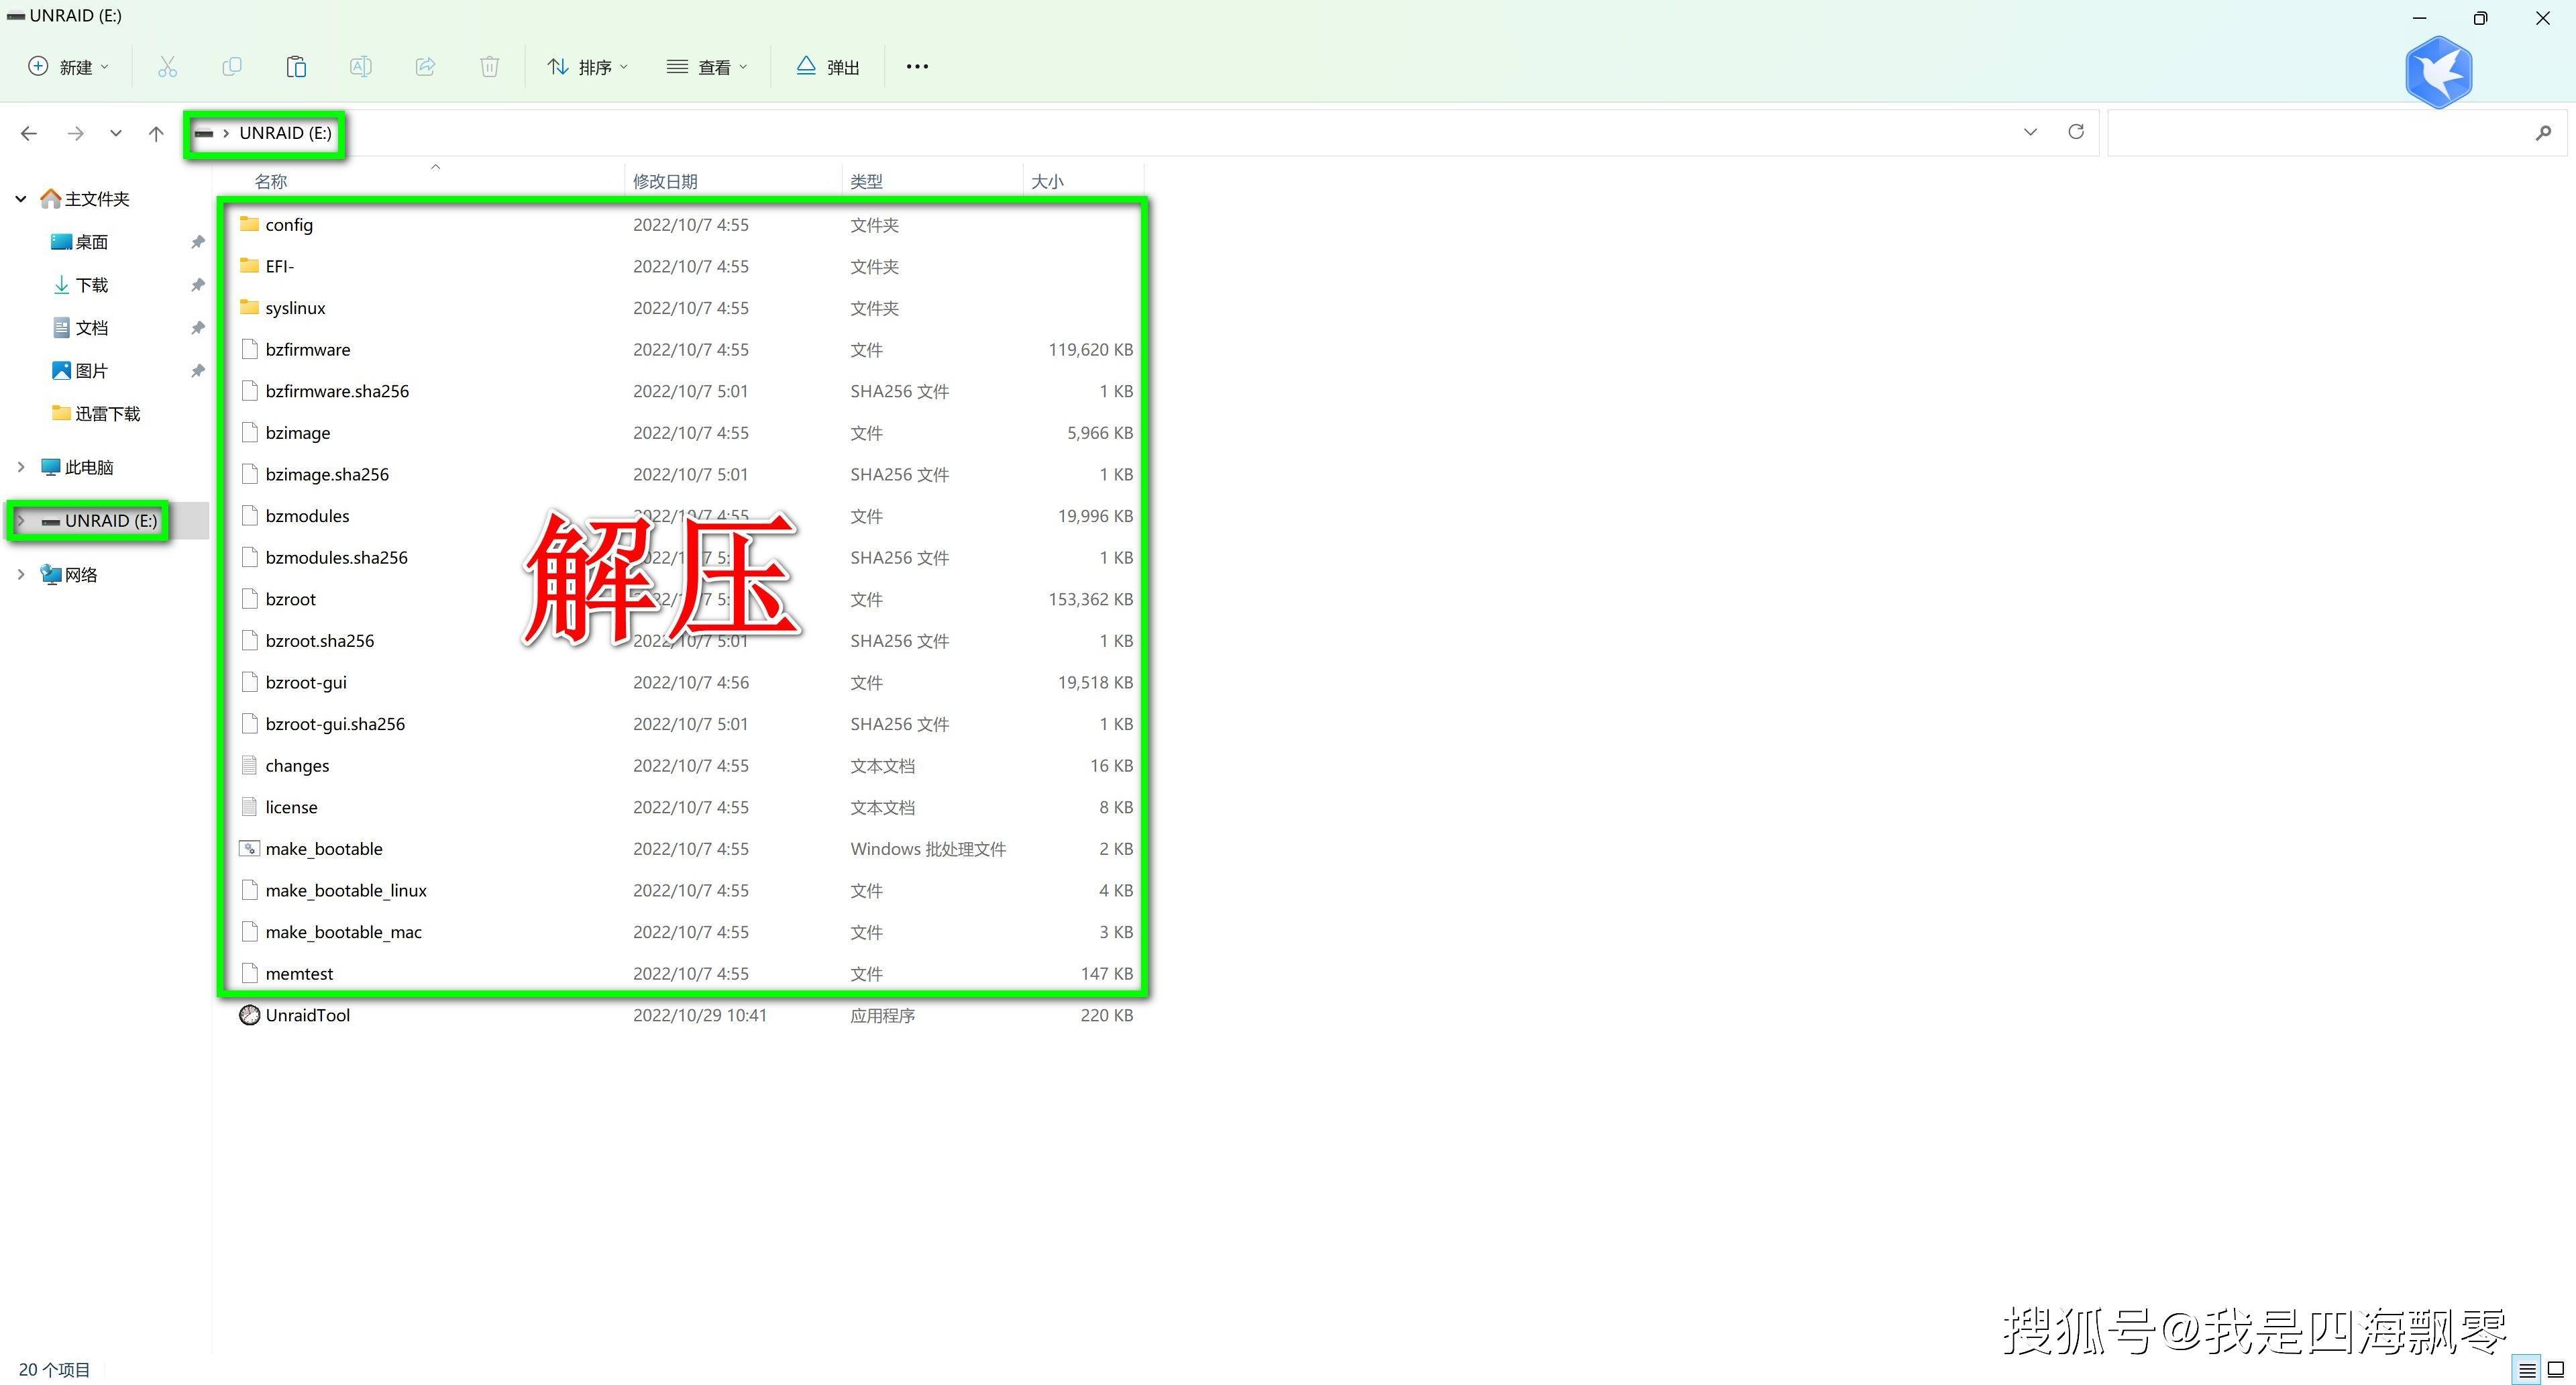Click the Delete trash icon
The image size is (2576, 1385).
click(x=489, y=67)
